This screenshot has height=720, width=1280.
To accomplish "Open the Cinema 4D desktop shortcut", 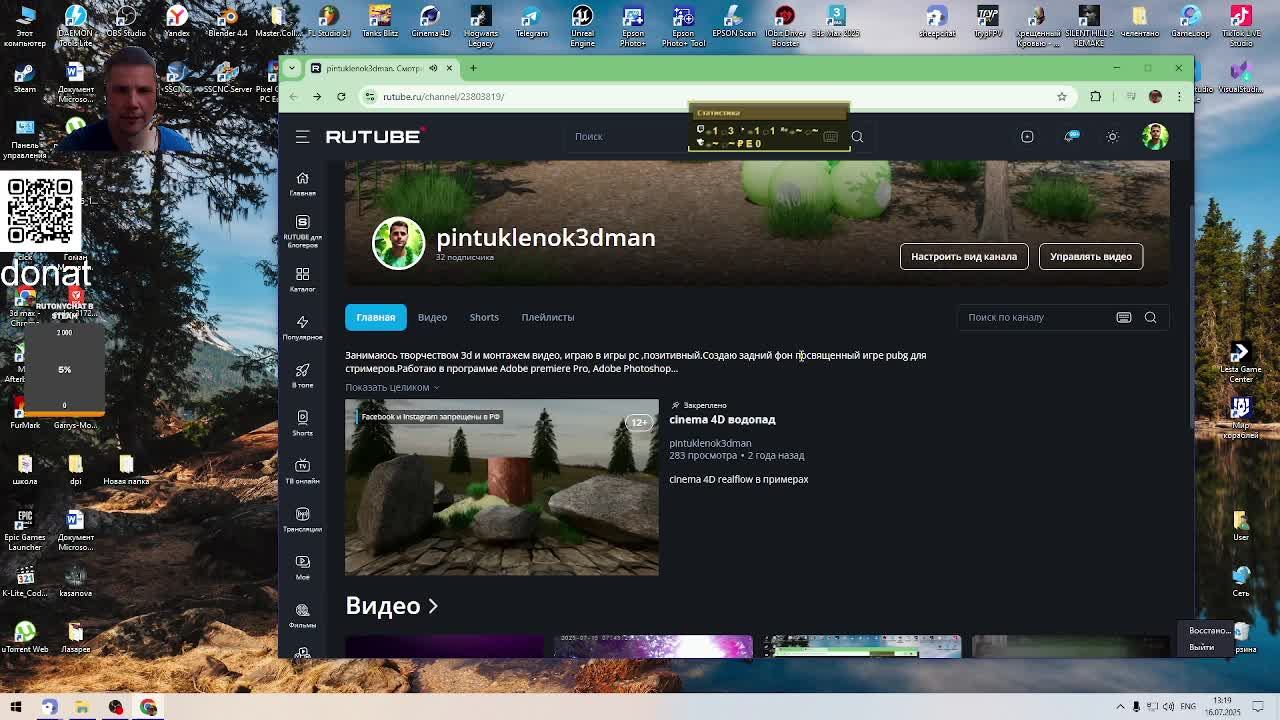I will 430,21.
